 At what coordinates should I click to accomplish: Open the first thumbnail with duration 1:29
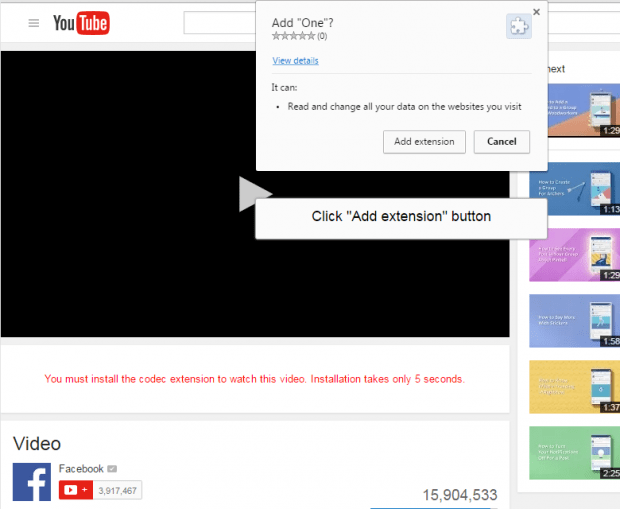click(x=584, y=110)
